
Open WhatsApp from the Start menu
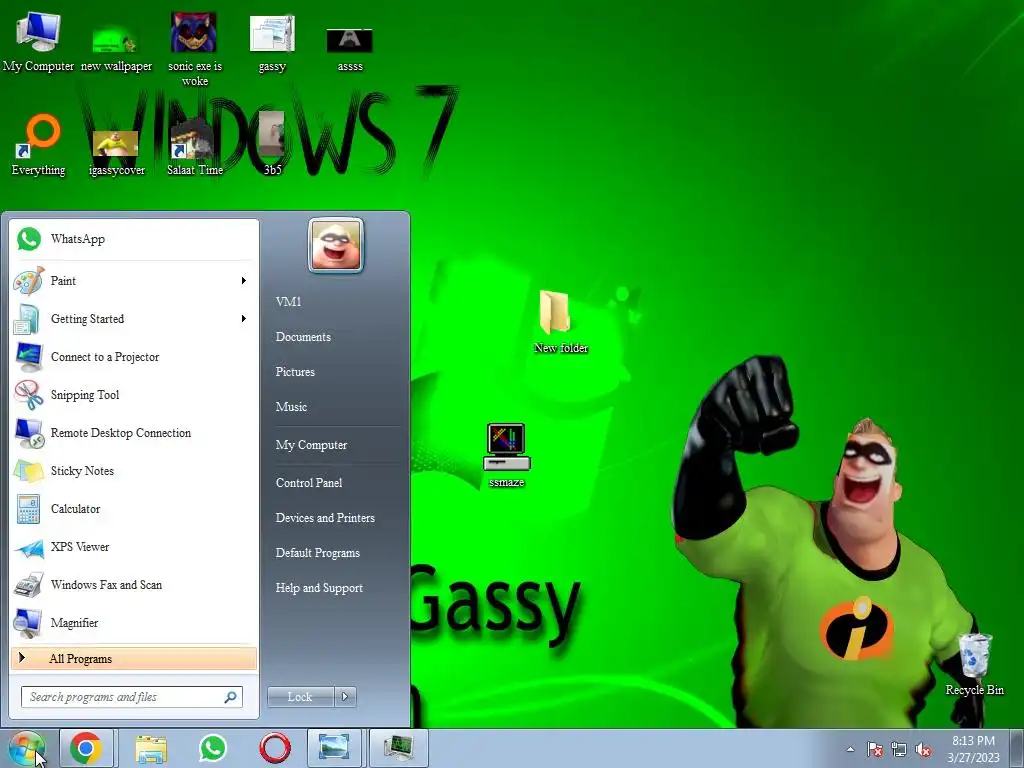(x=133, y=239)
